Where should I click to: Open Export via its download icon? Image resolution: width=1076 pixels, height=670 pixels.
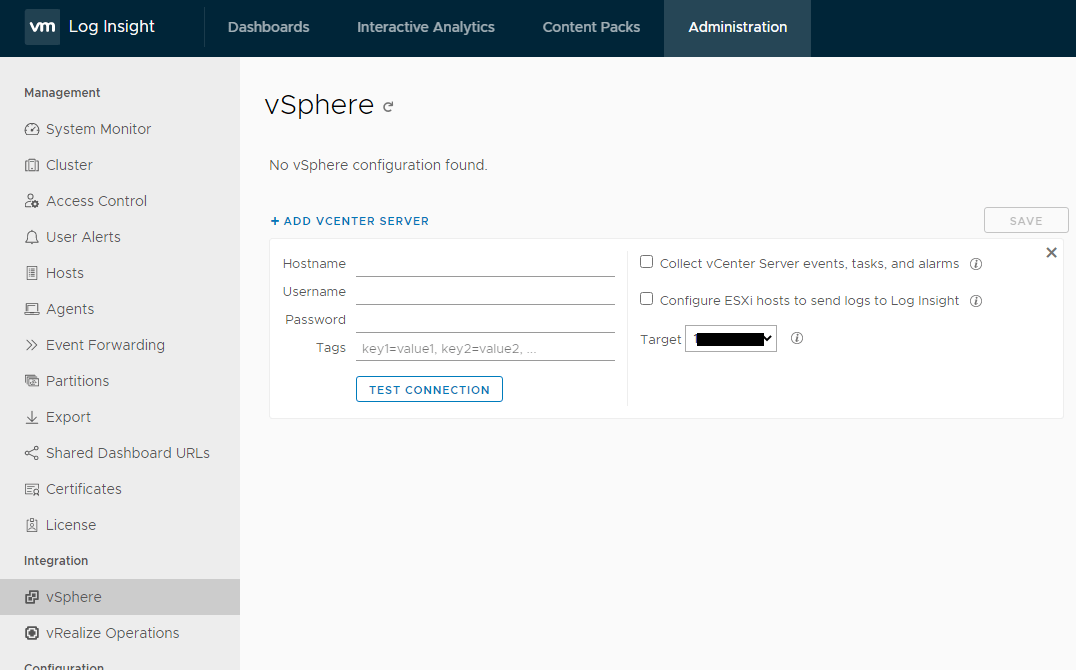point(31,416)
